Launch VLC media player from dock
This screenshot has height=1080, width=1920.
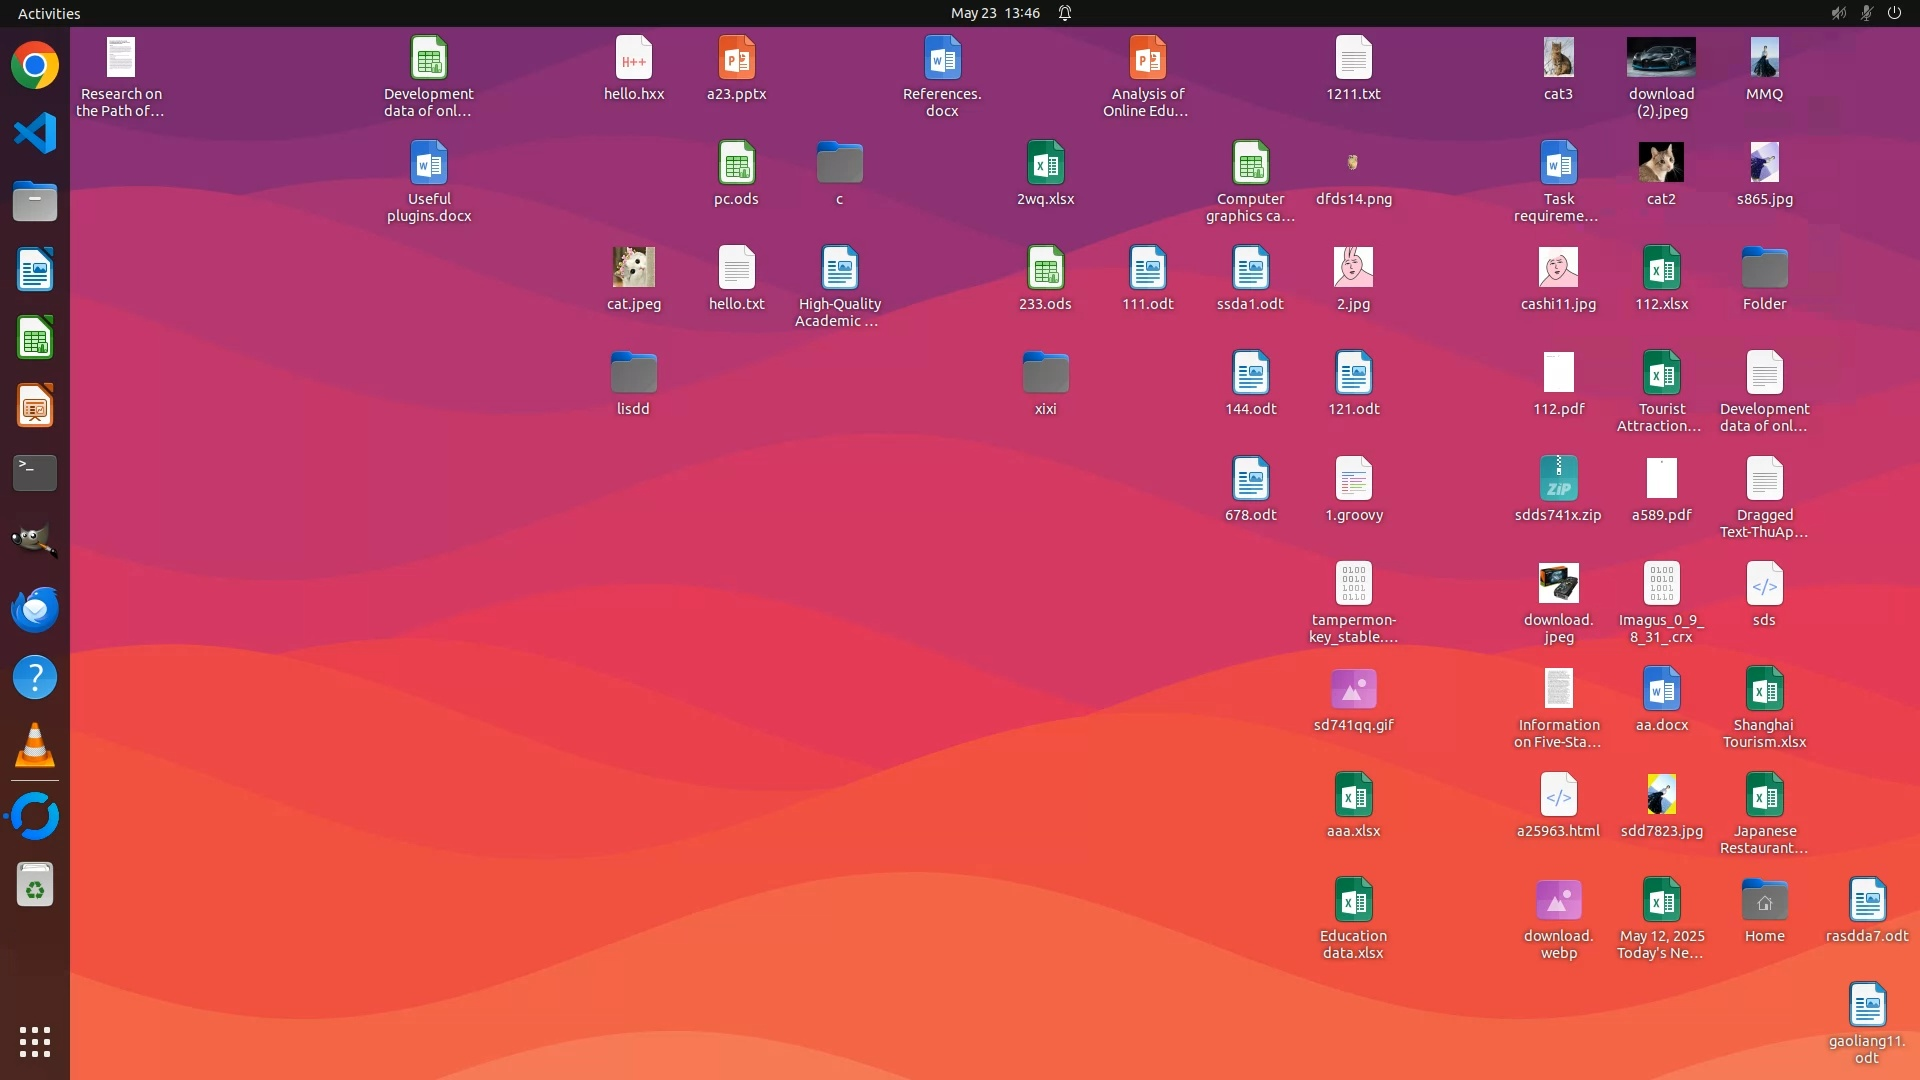35,746
